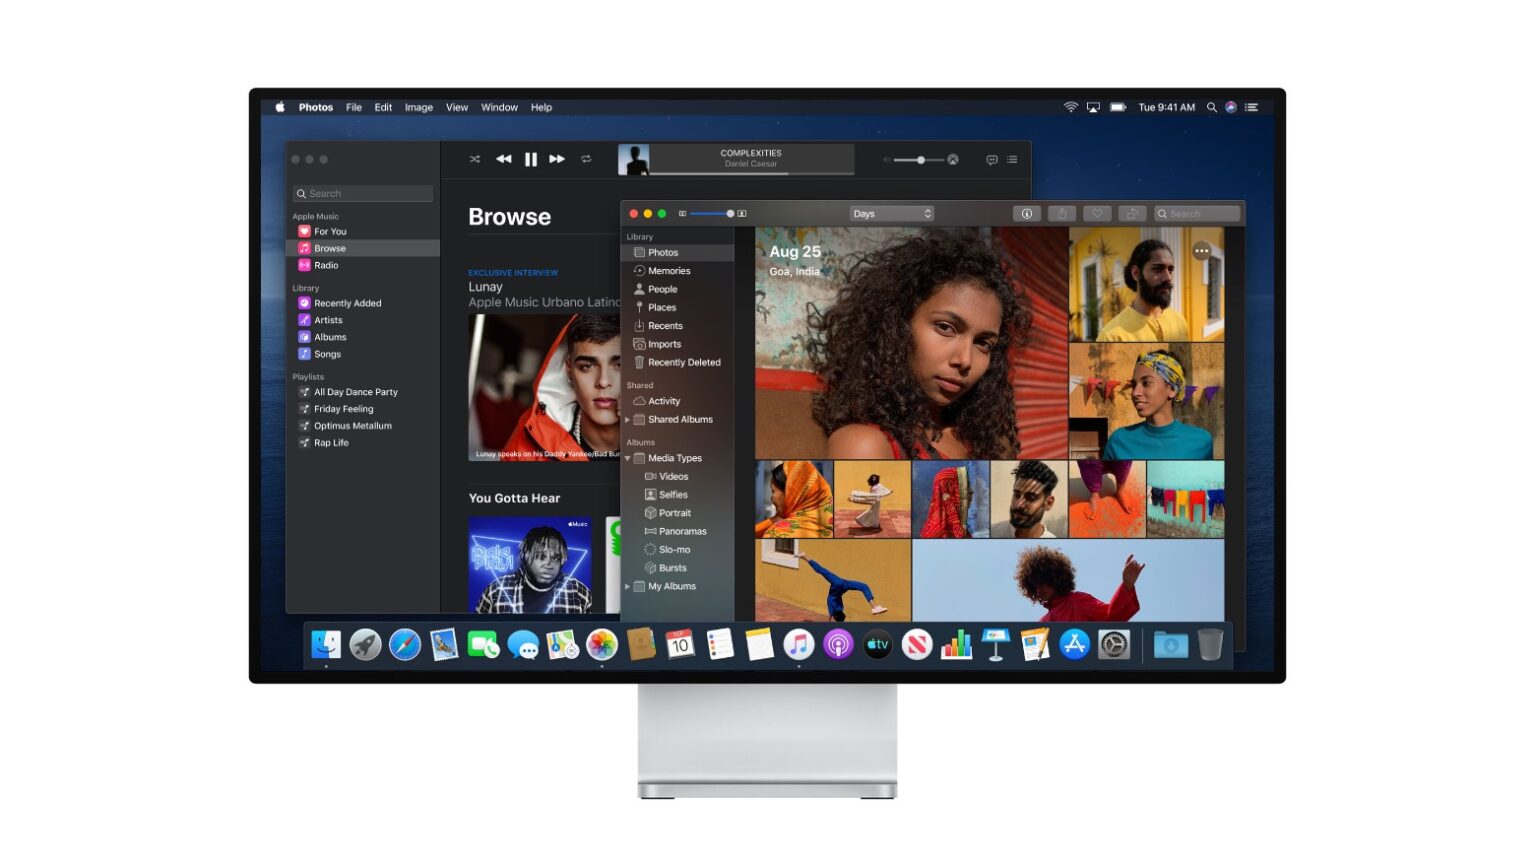Screen dimensions: 1536x864
Task: Open the Window menu
Action: 499,108
